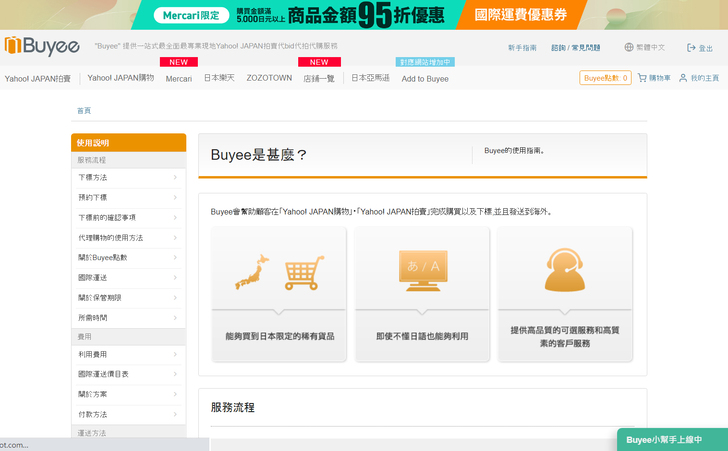Click the 新手指南 link

click(522, 47)
